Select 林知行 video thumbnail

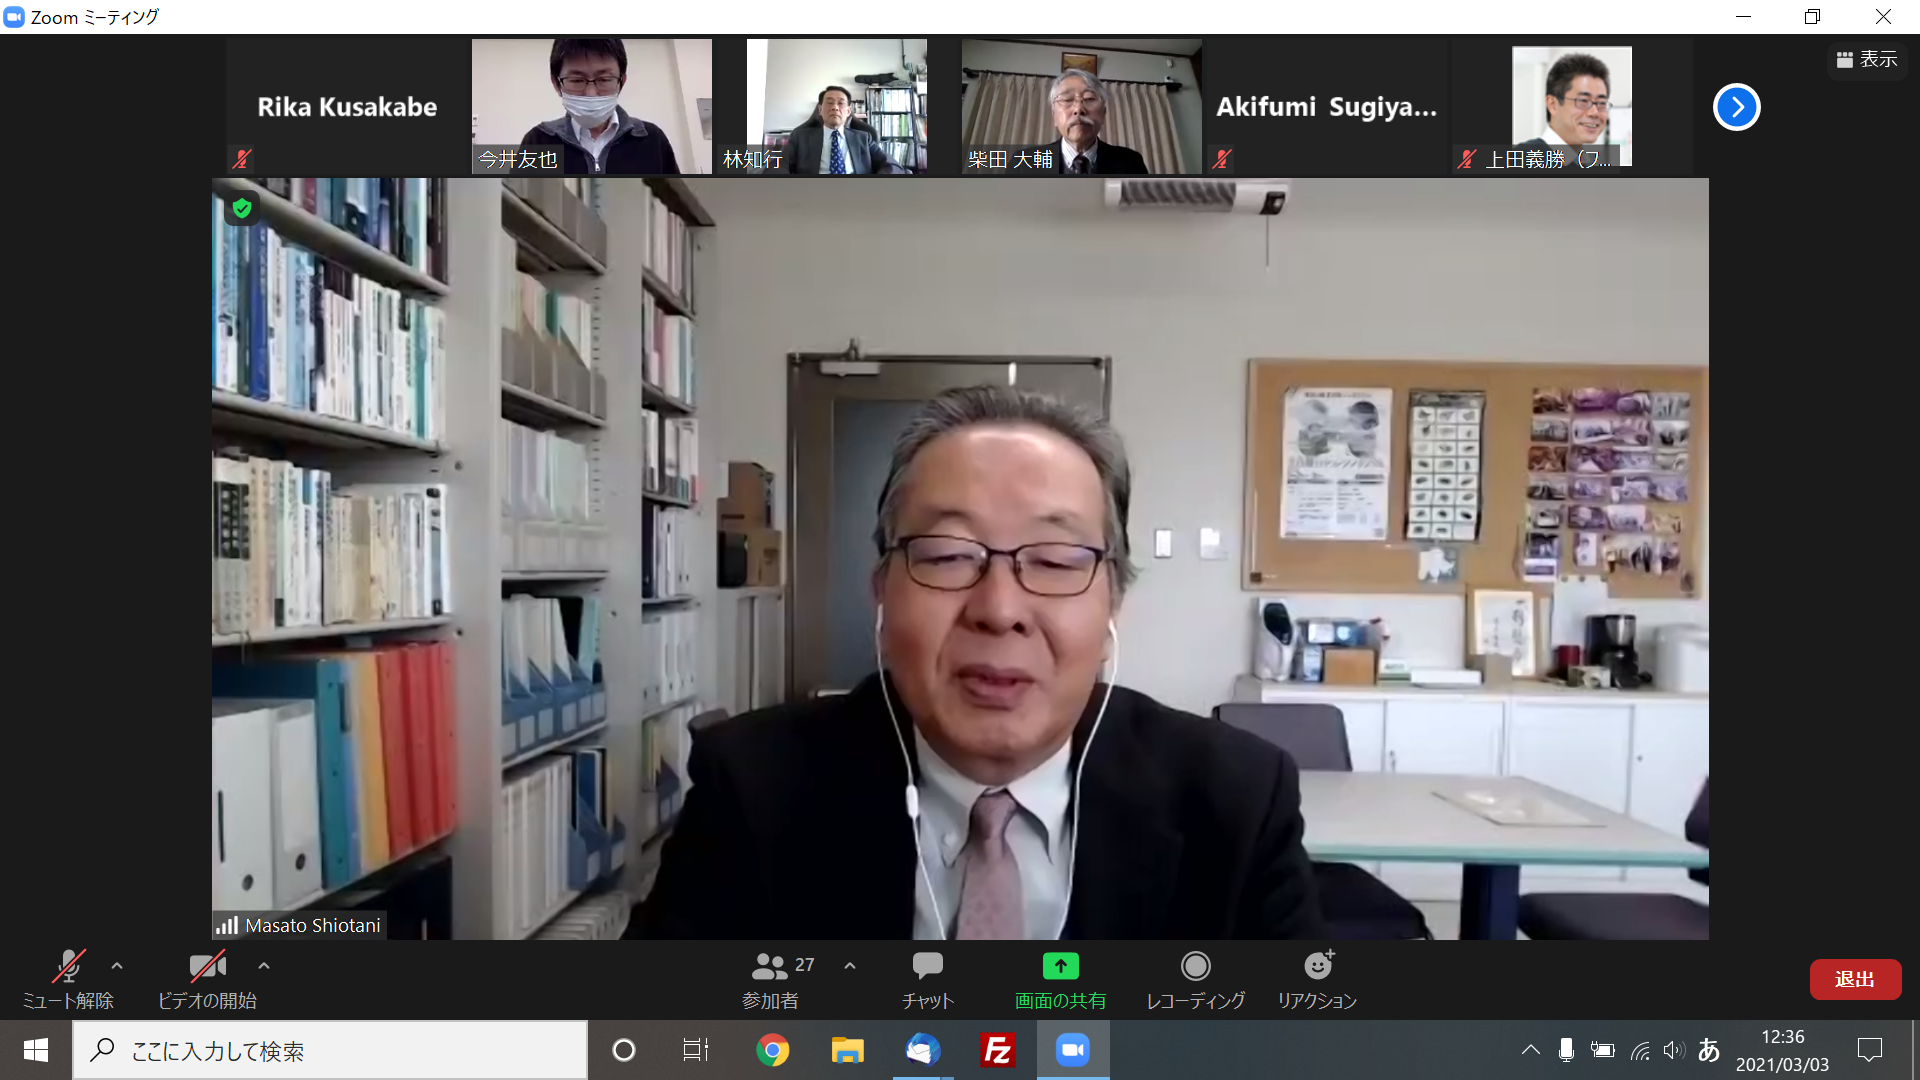[836, 106]
